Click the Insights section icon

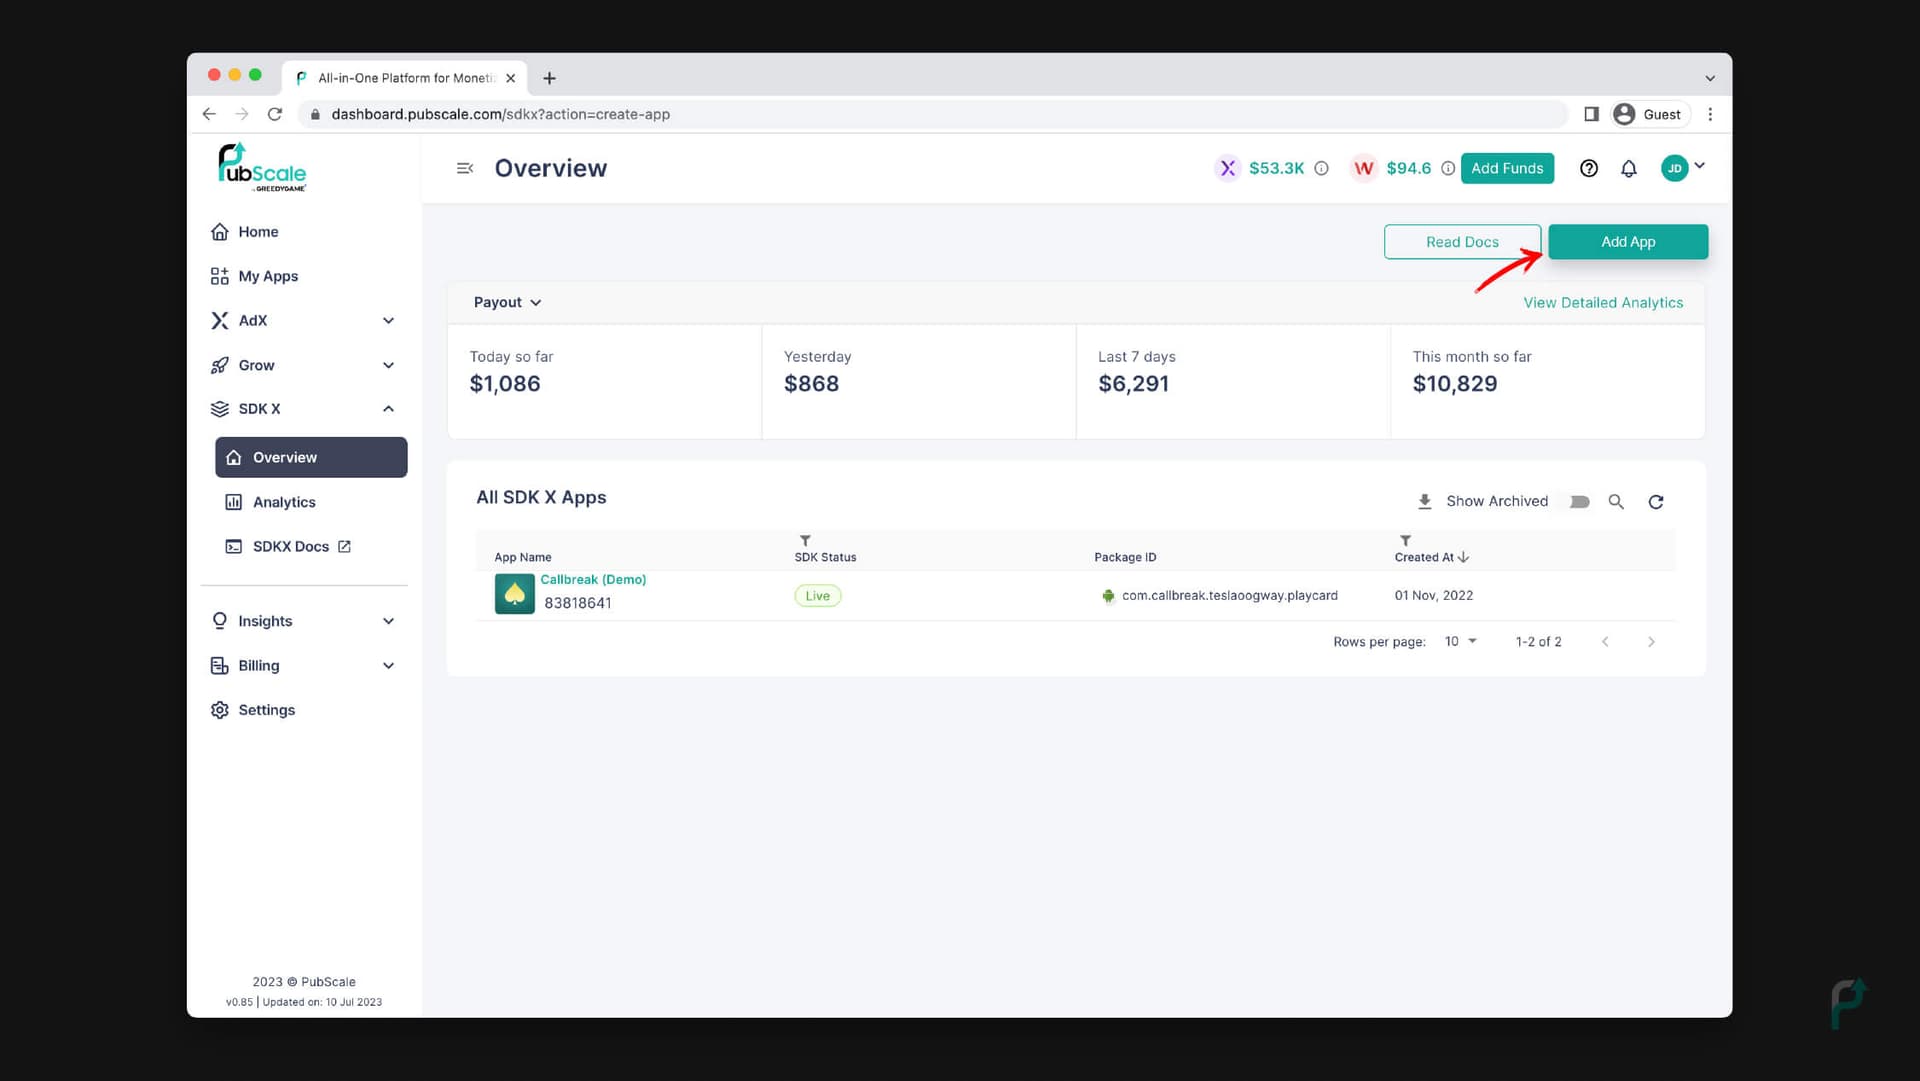tap(219, 620)
